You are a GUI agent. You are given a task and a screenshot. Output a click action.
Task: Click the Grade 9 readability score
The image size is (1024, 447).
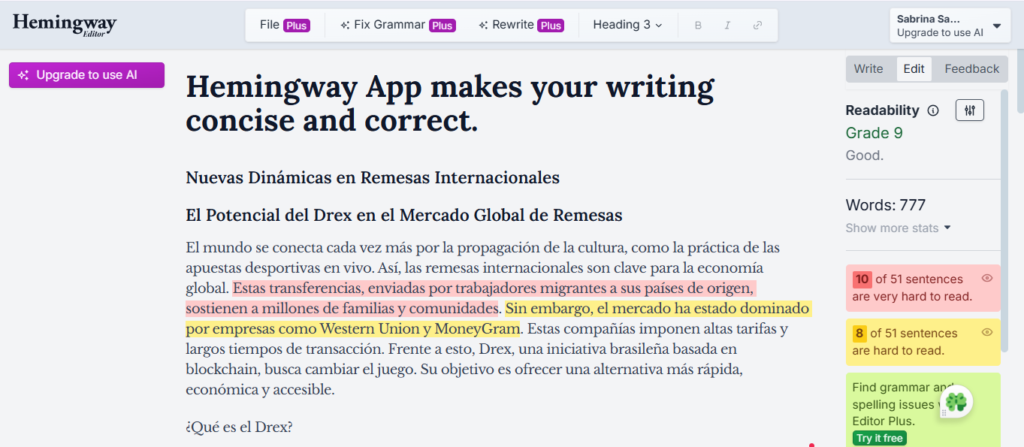[874, 133]
